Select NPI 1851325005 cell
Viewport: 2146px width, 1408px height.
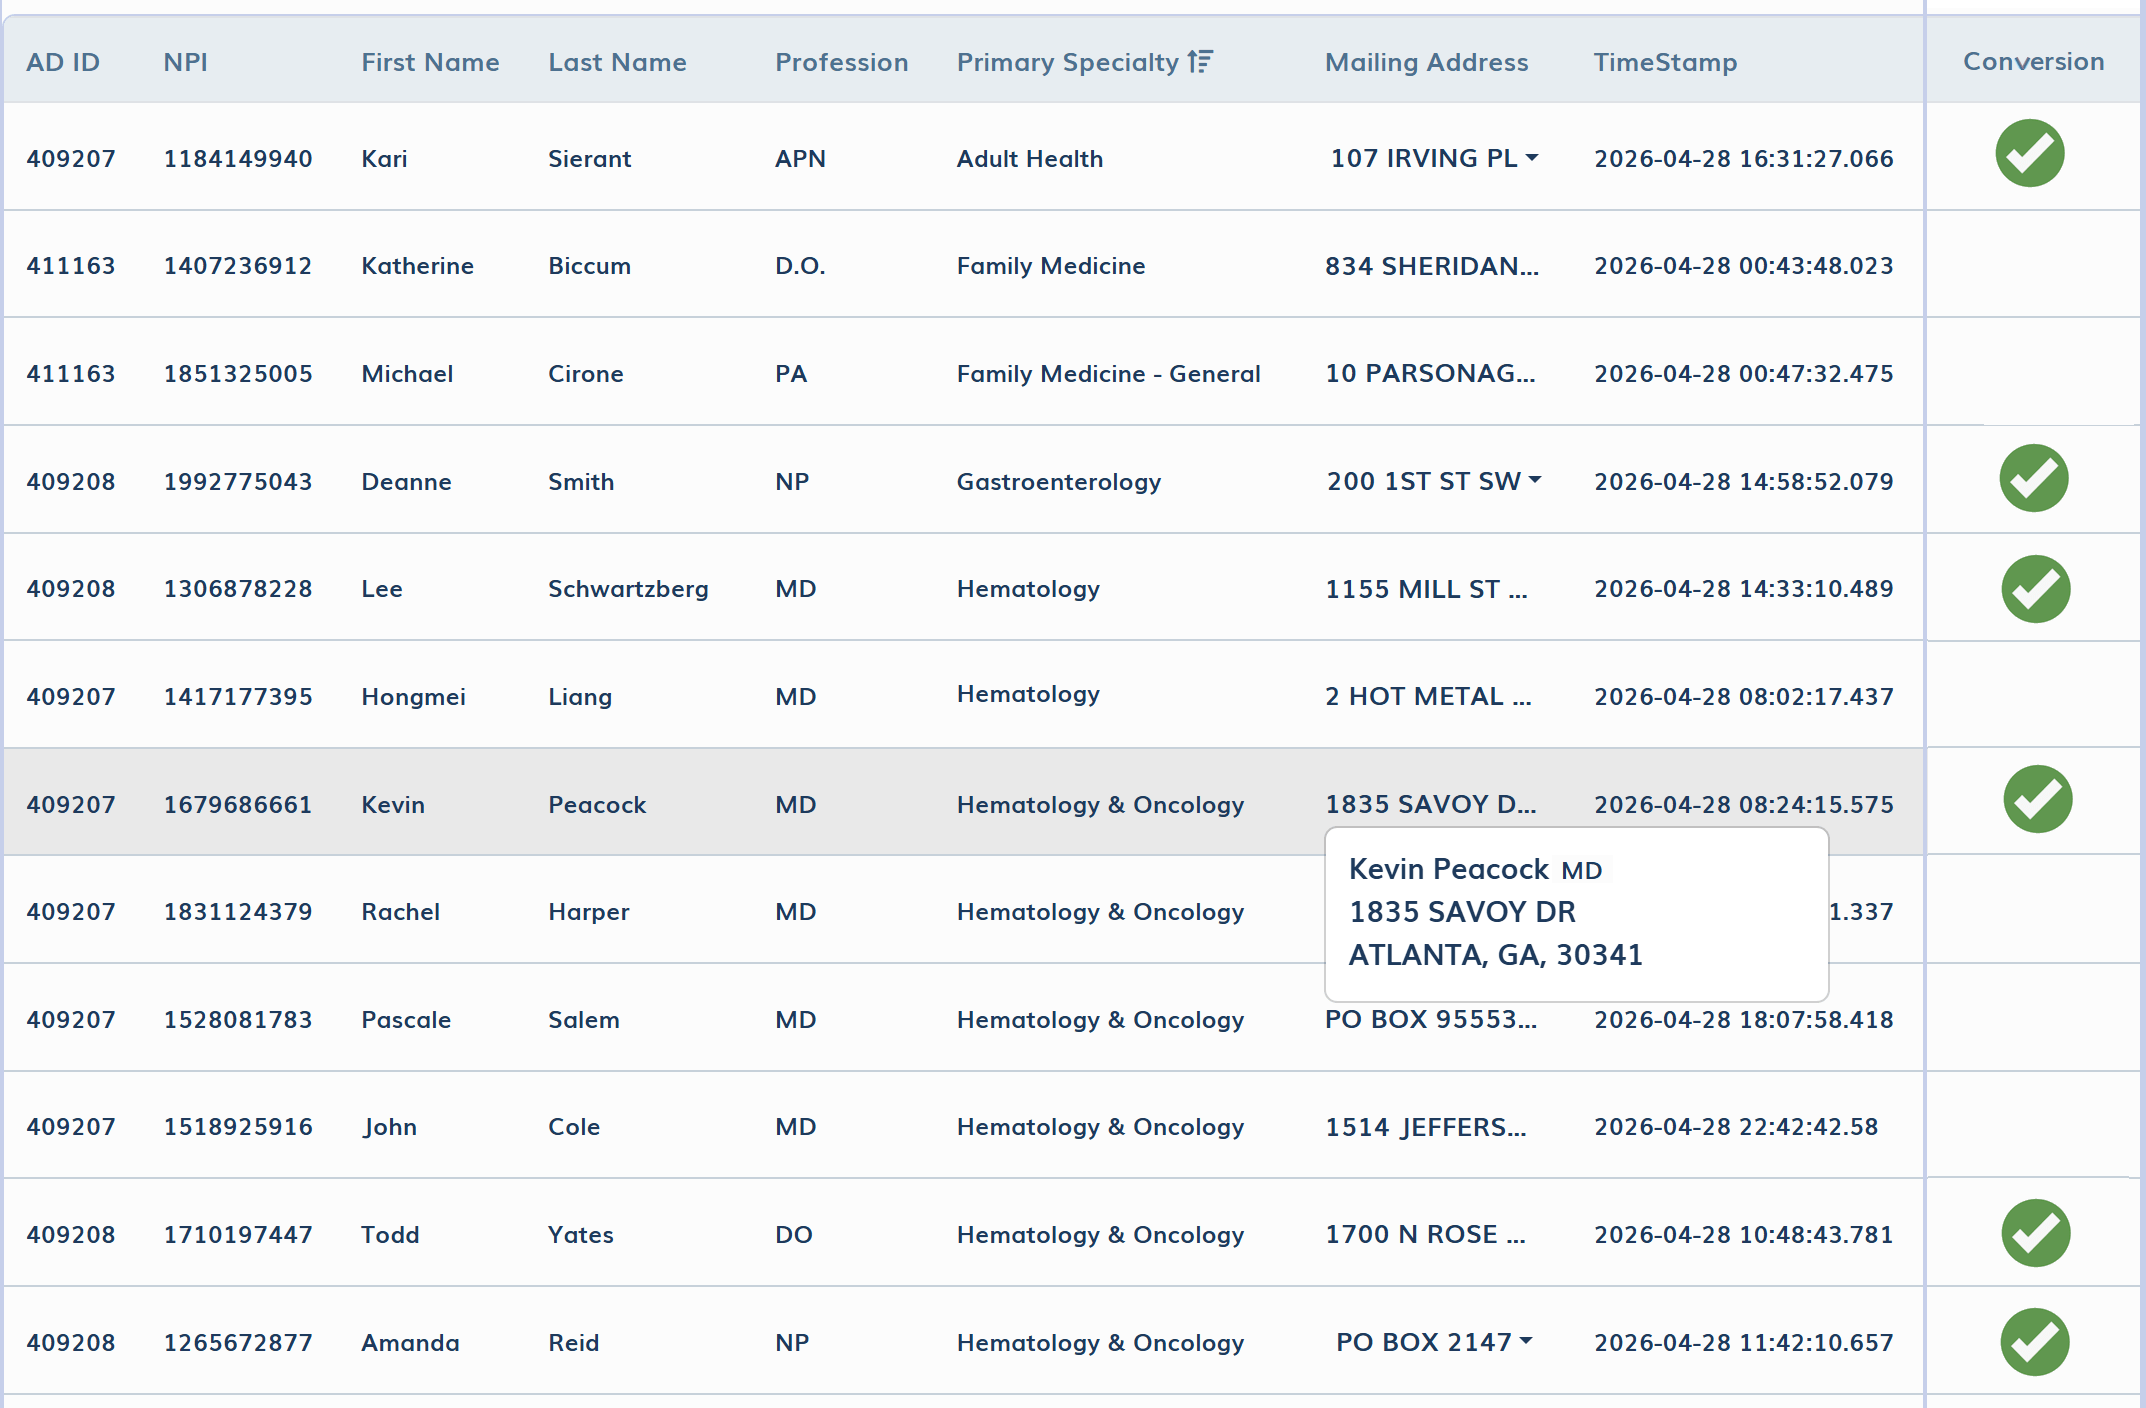(238, 373)
